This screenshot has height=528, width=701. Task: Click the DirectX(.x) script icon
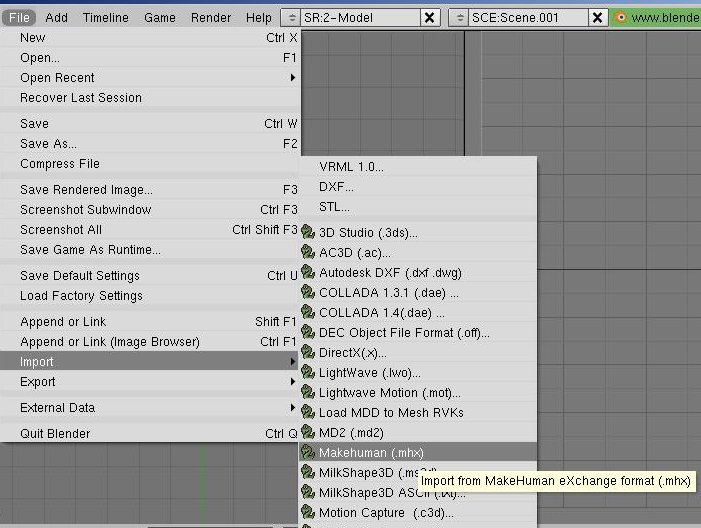coord(308,352)
